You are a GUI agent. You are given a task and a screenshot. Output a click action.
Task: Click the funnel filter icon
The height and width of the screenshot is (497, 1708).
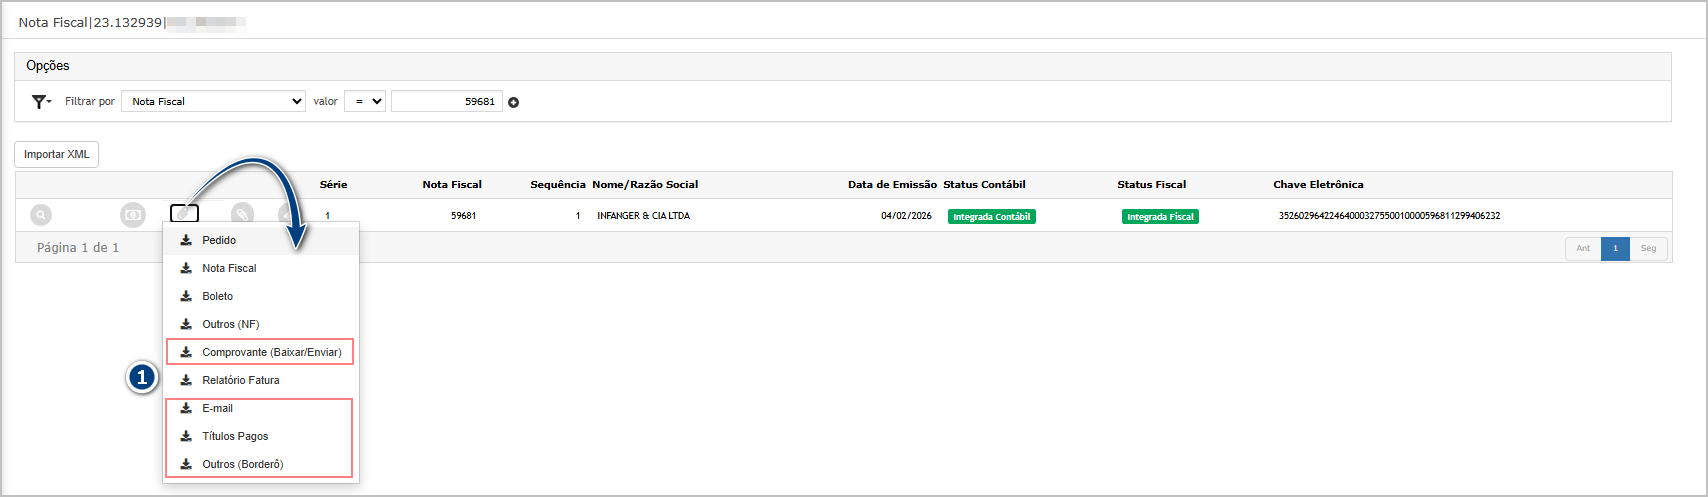click(39, 102)
